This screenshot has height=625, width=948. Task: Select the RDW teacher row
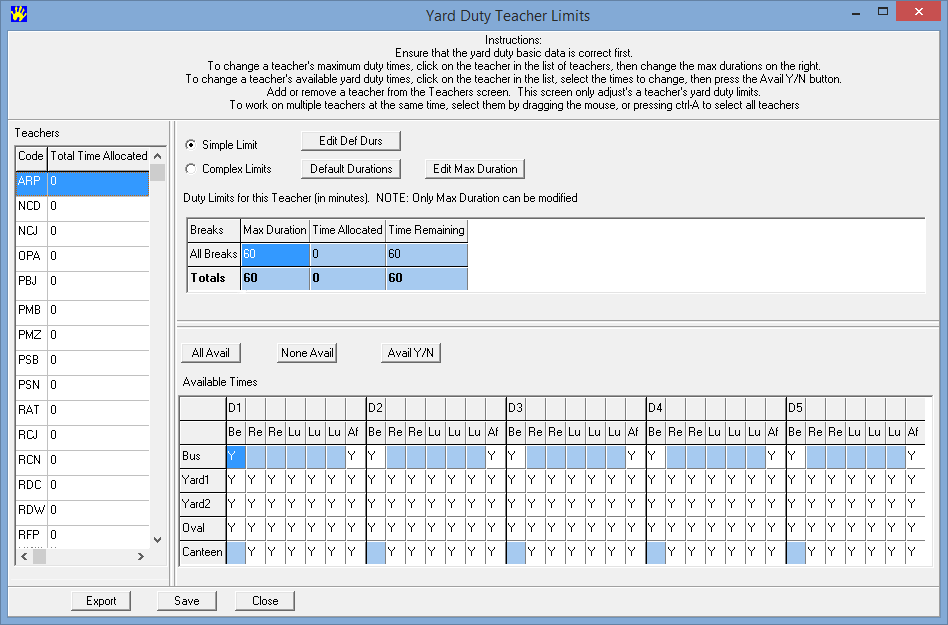coord(82,513)
